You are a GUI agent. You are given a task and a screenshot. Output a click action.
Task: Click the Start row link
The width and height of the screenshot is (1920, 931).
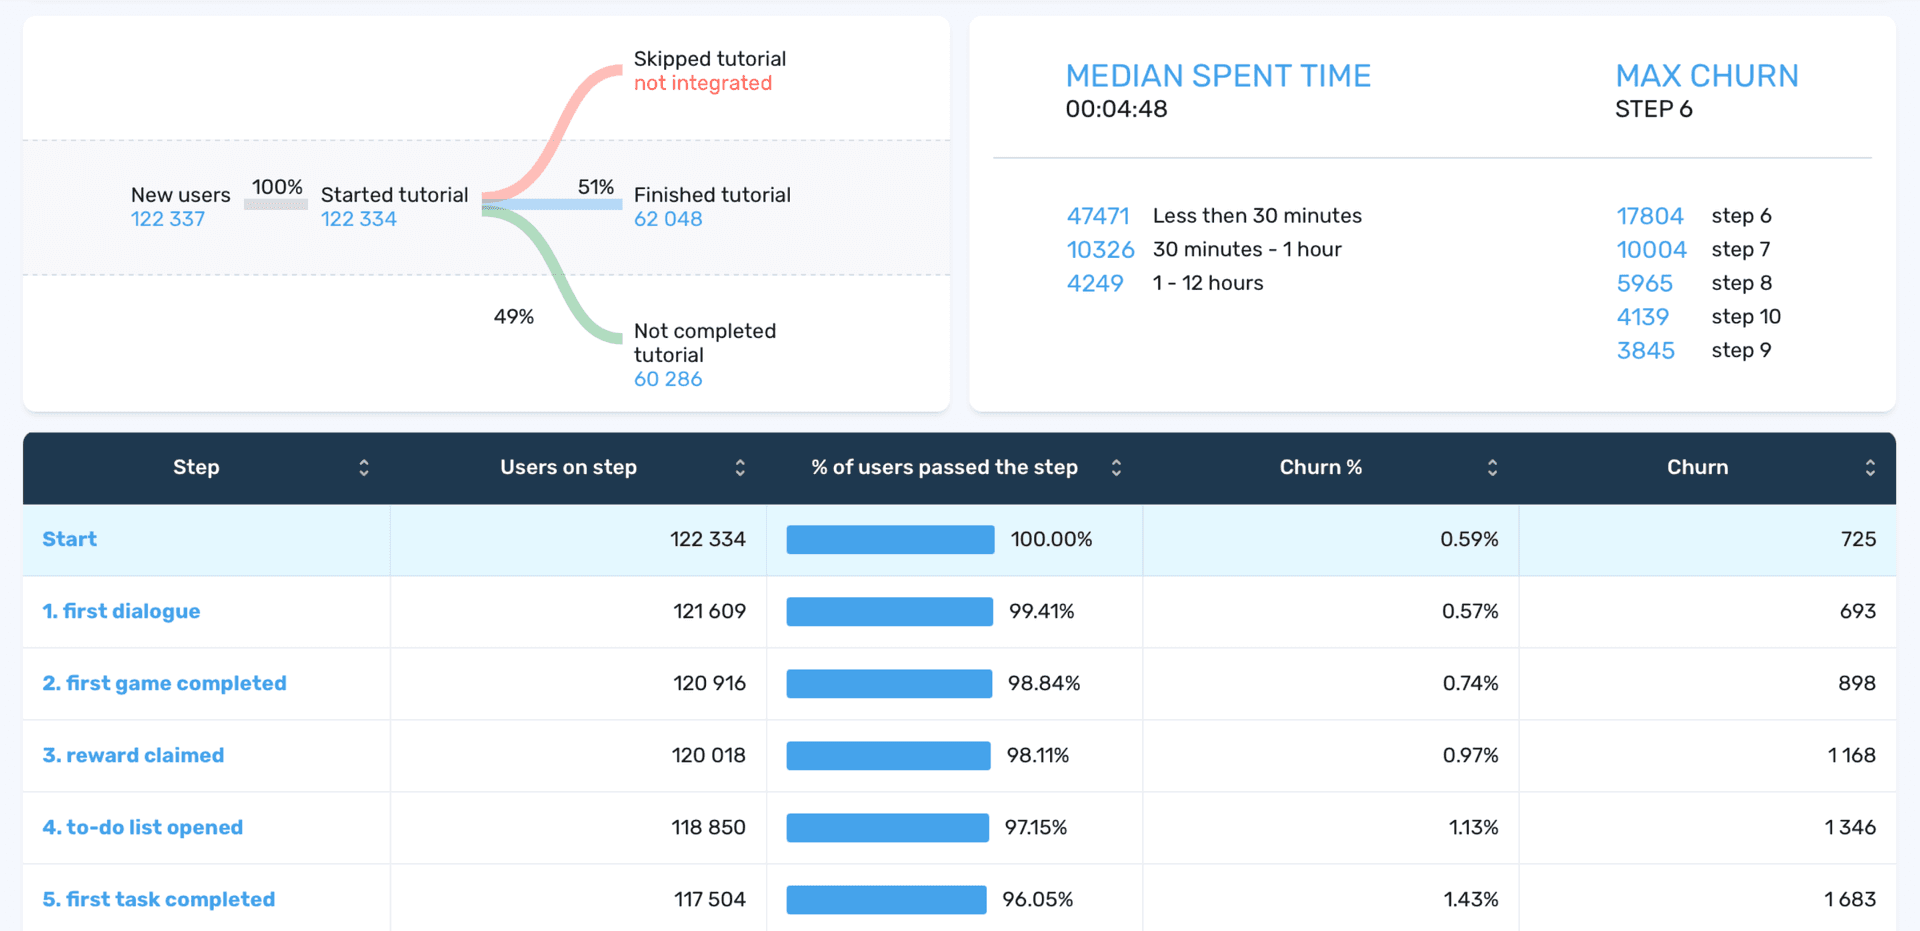(x=69, y=539)
